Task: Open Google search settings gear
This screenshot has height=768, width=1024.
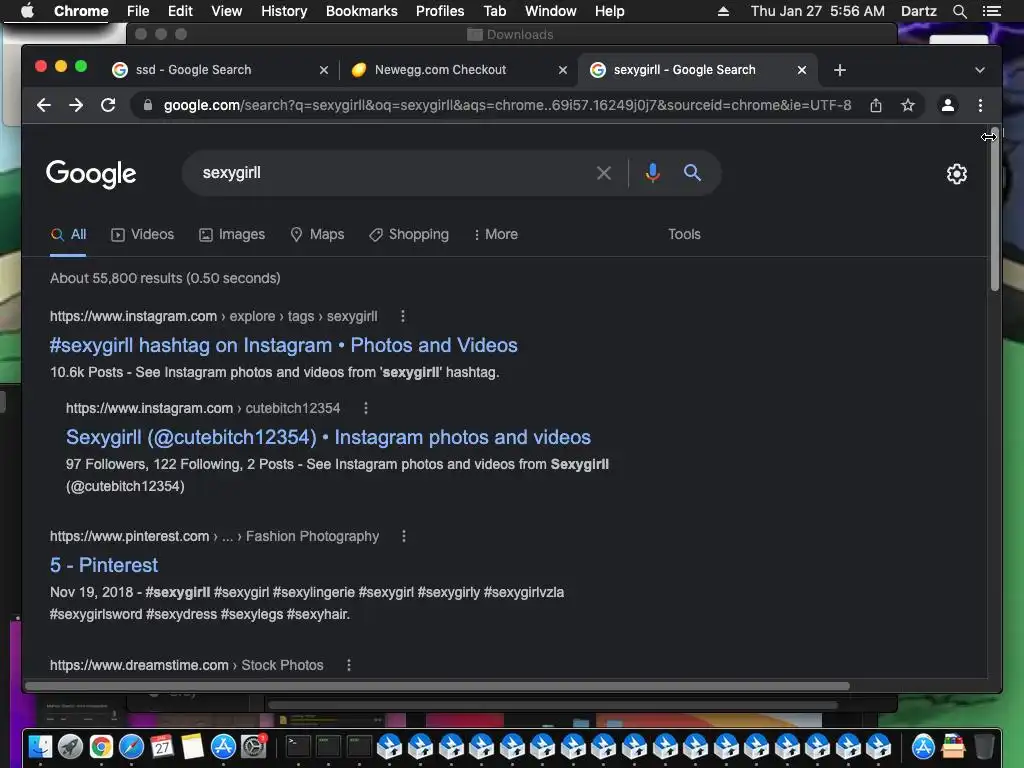Action: 957,174
